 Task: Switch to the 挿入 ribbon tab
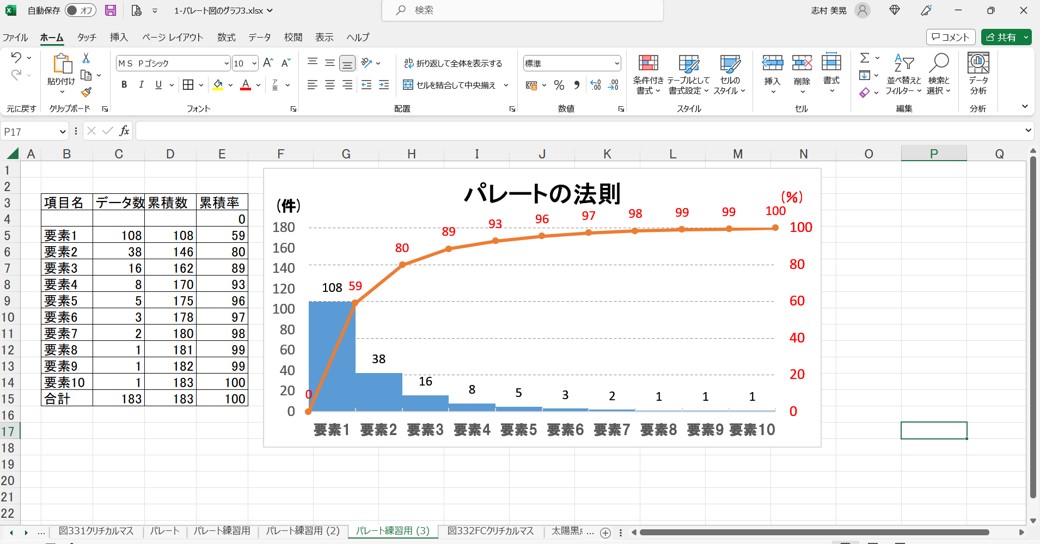click(119, 37)
